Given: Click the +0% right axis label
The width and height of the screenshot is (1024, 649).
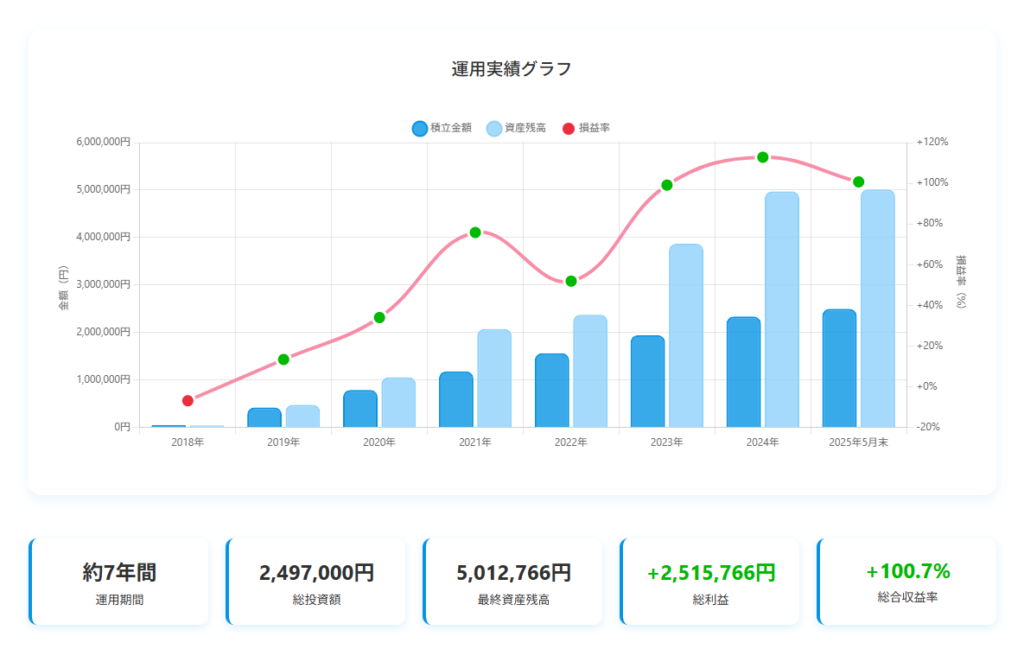Looking at the screenshot, I should click(927, 387).
